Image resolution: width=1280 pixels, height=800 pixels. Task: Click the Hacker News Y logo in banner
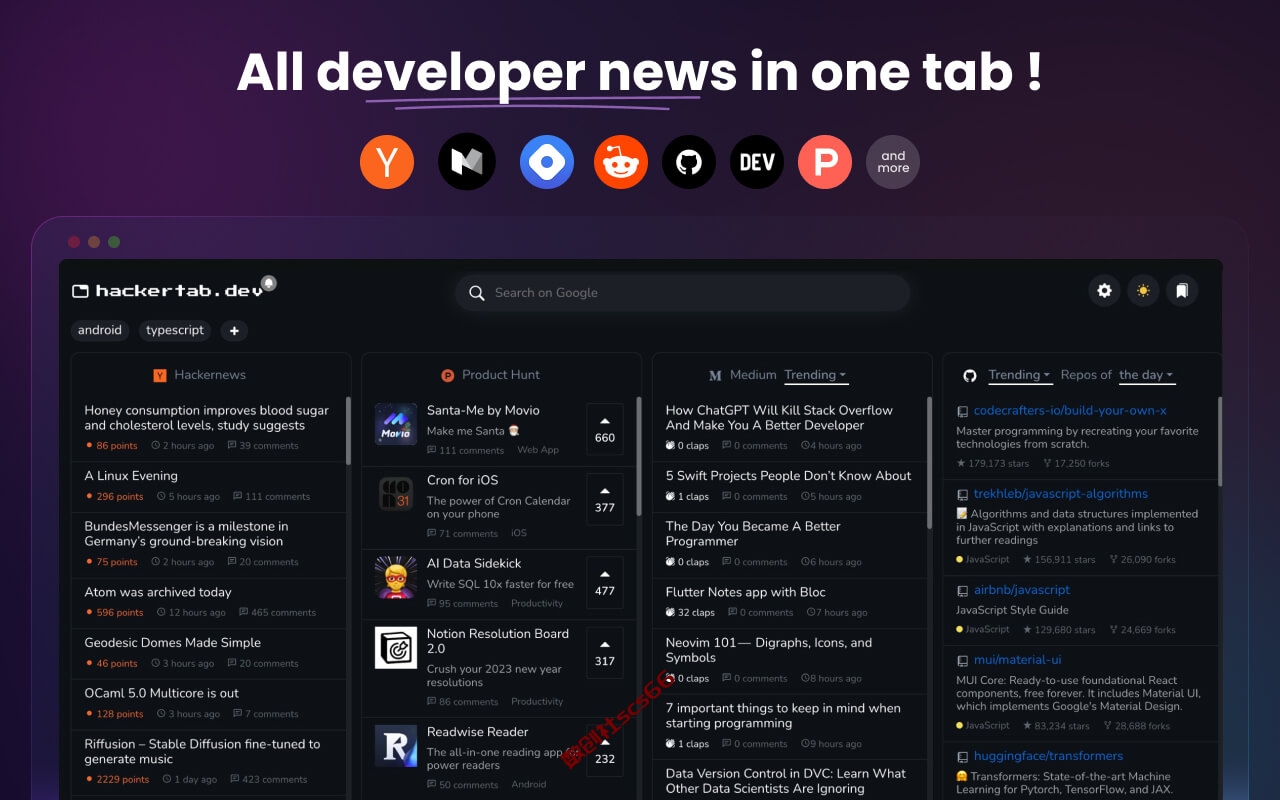pos(387,161)
